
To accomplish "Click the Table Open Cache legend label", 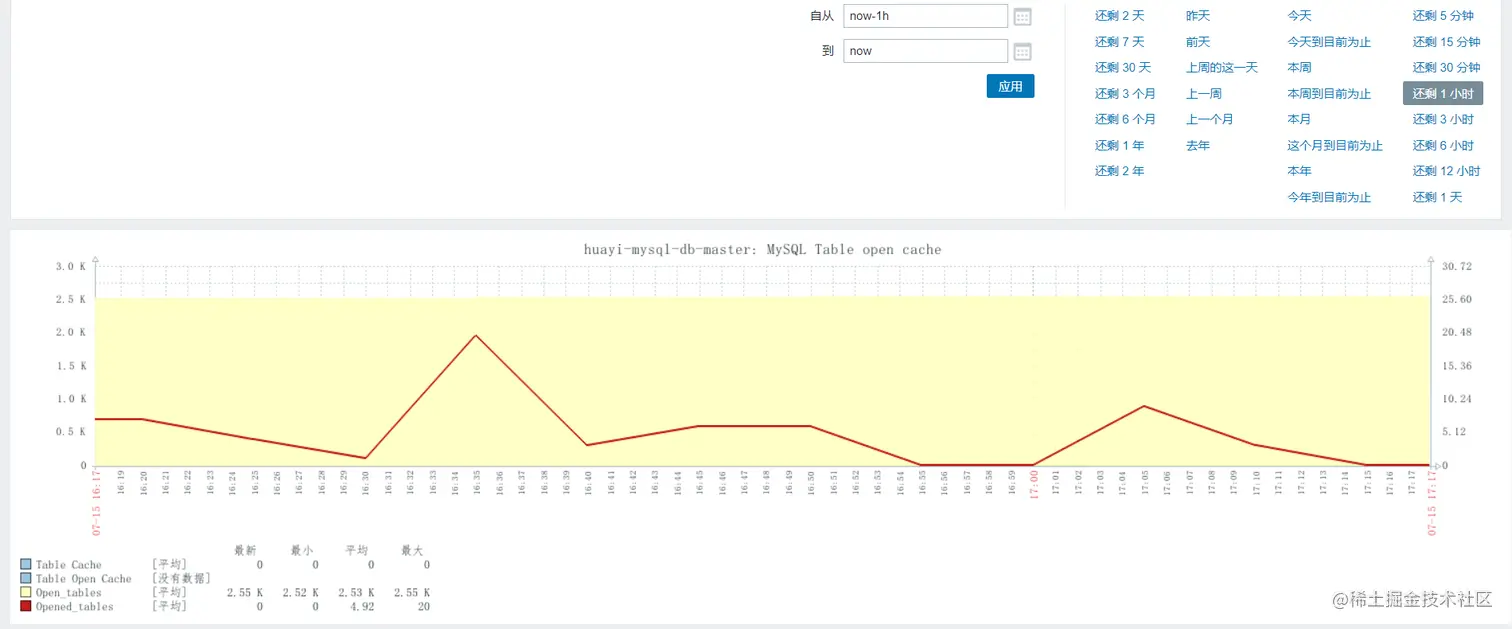I will (84, 579).
